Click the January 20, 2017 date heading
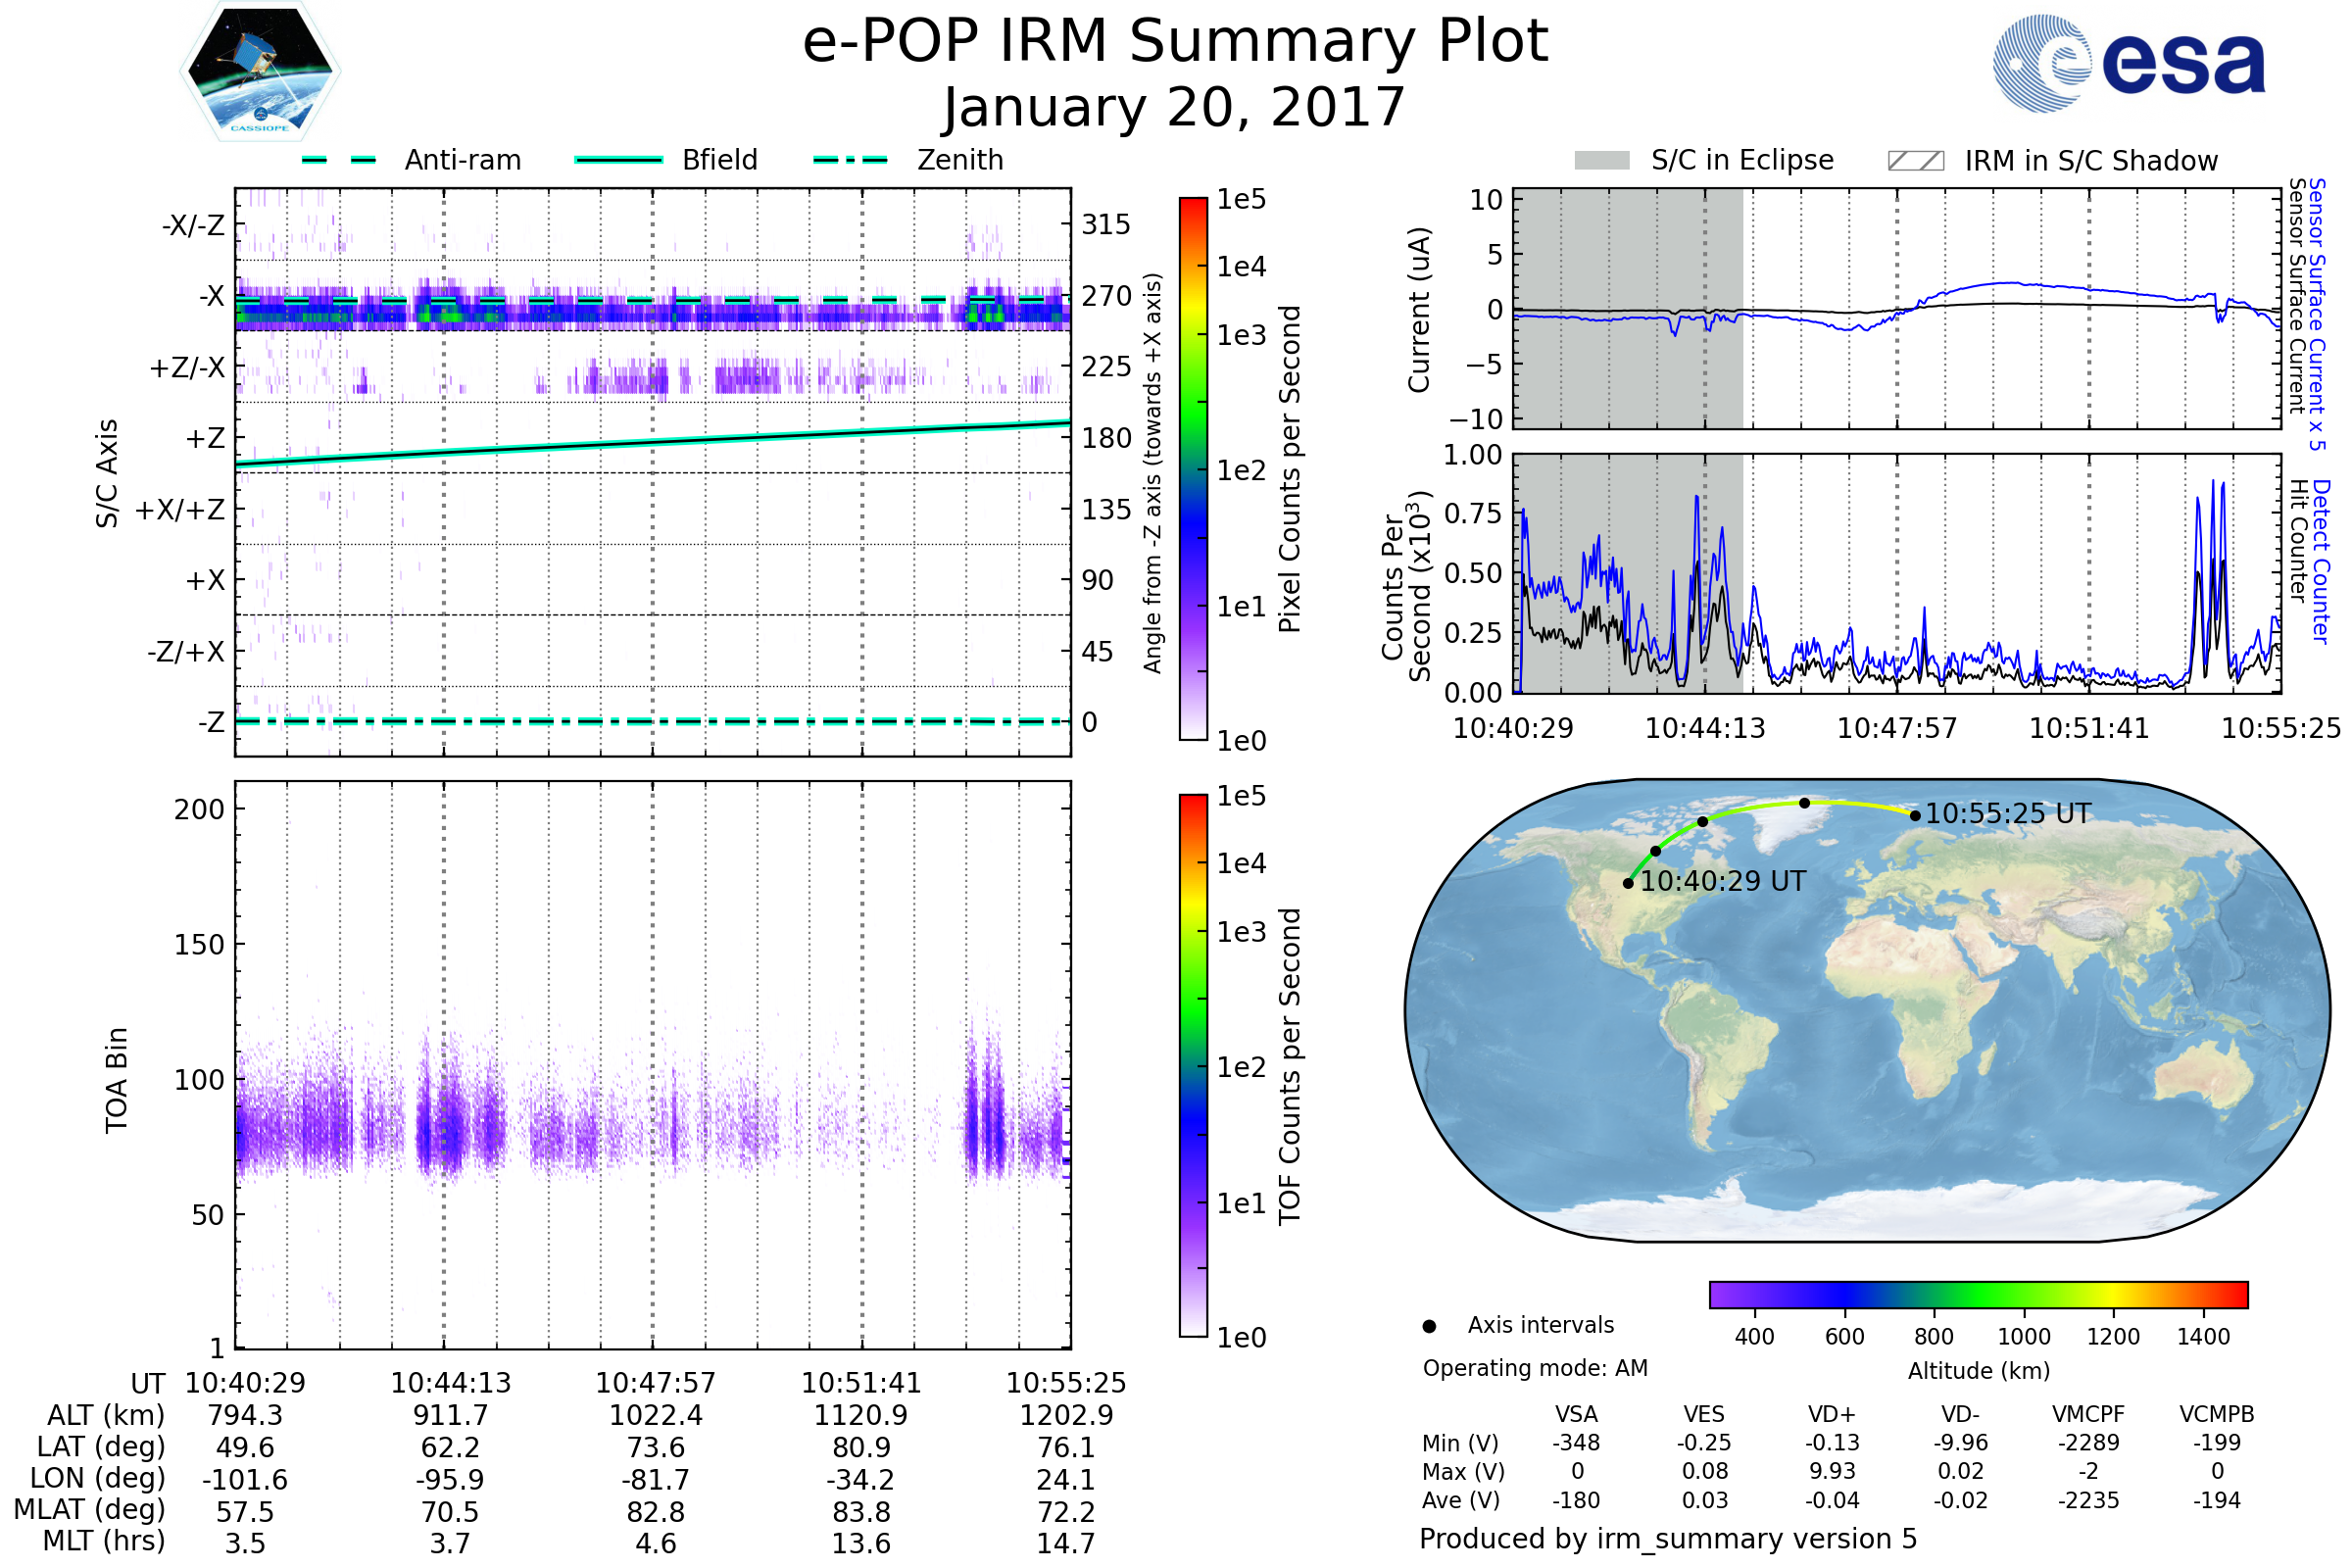 (1175, 108)
